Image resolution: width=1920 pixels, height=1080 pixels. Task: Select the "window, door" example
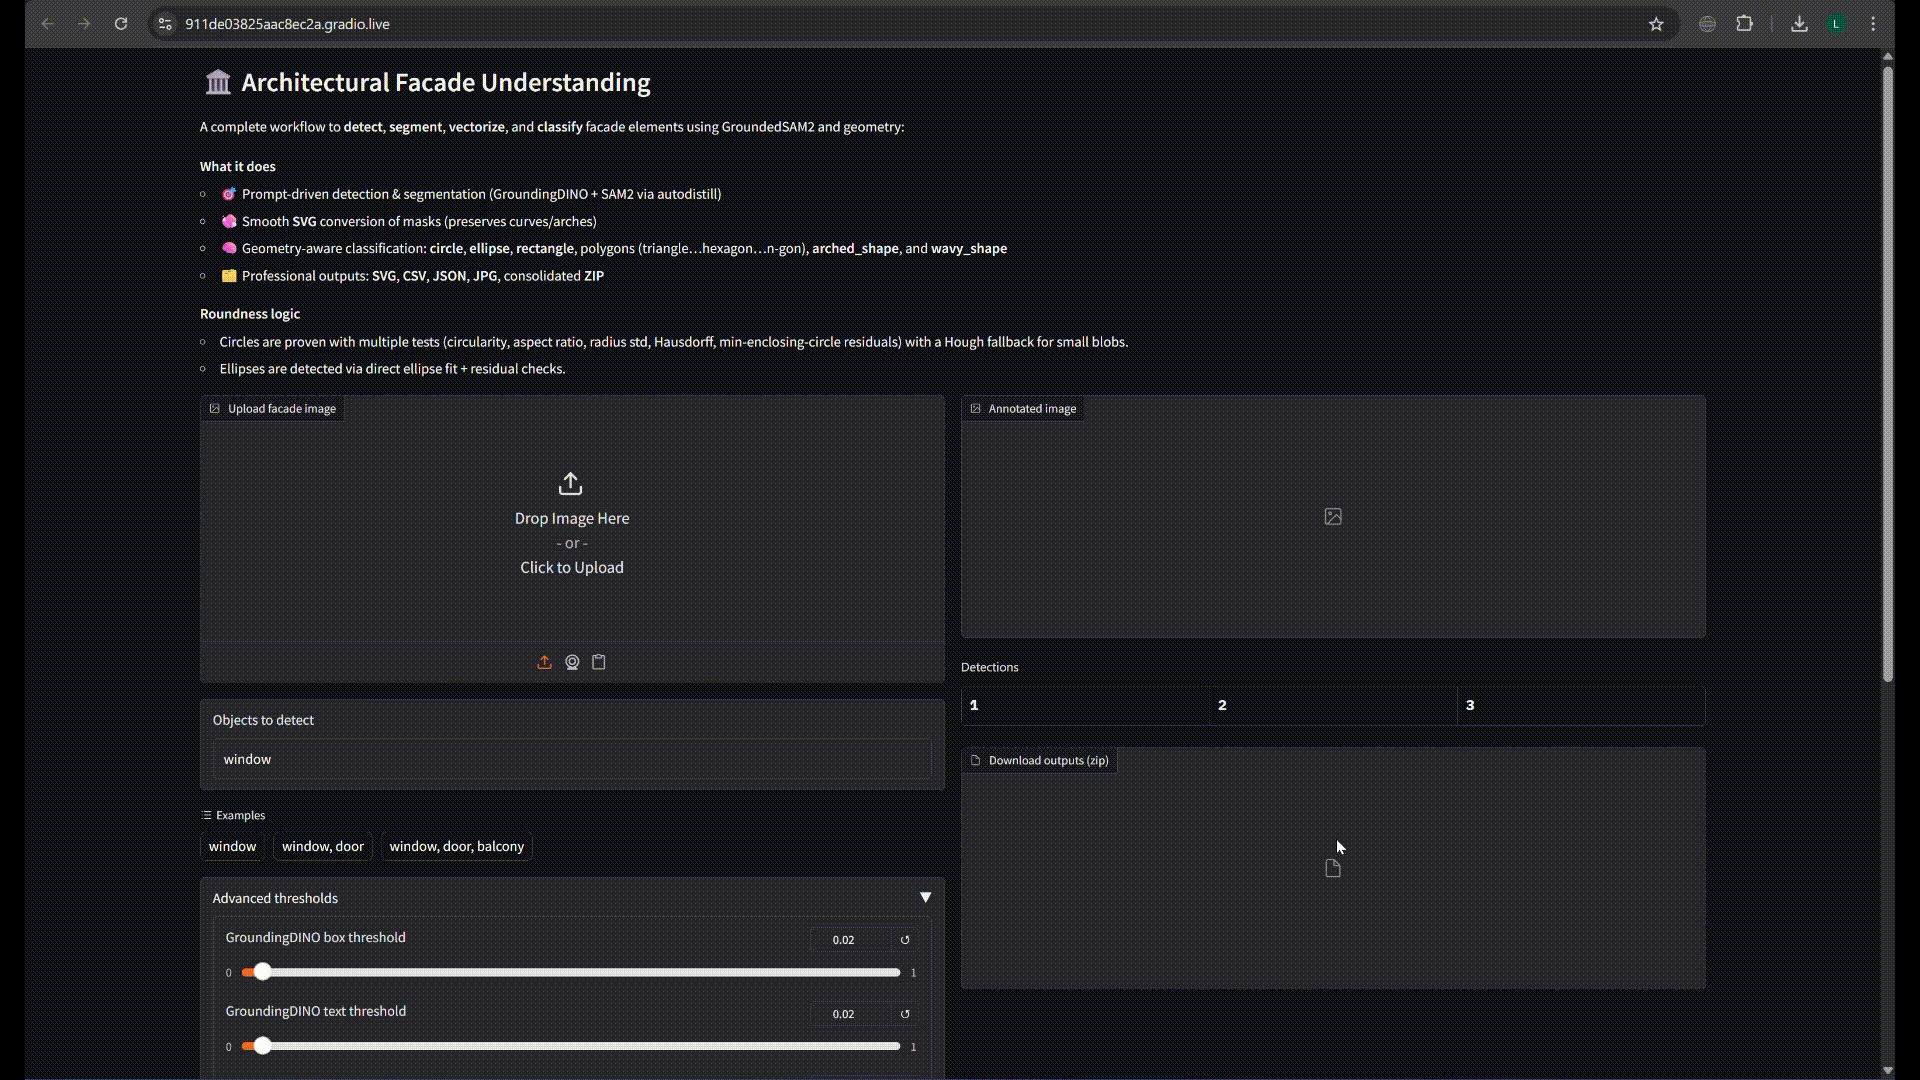tap(322, 846)
